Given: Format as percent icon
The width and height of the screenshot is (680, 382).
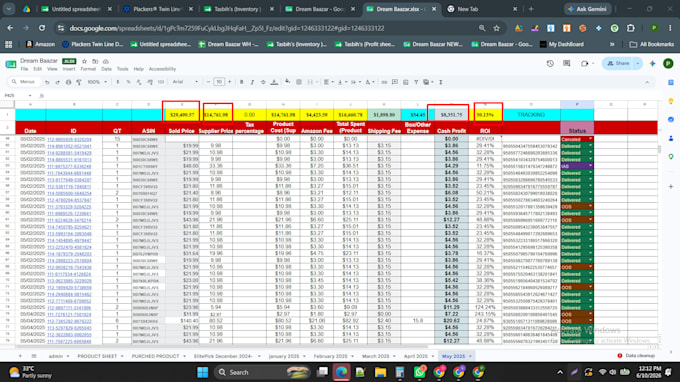Looking at the screenshot, I should coord(128,82).
